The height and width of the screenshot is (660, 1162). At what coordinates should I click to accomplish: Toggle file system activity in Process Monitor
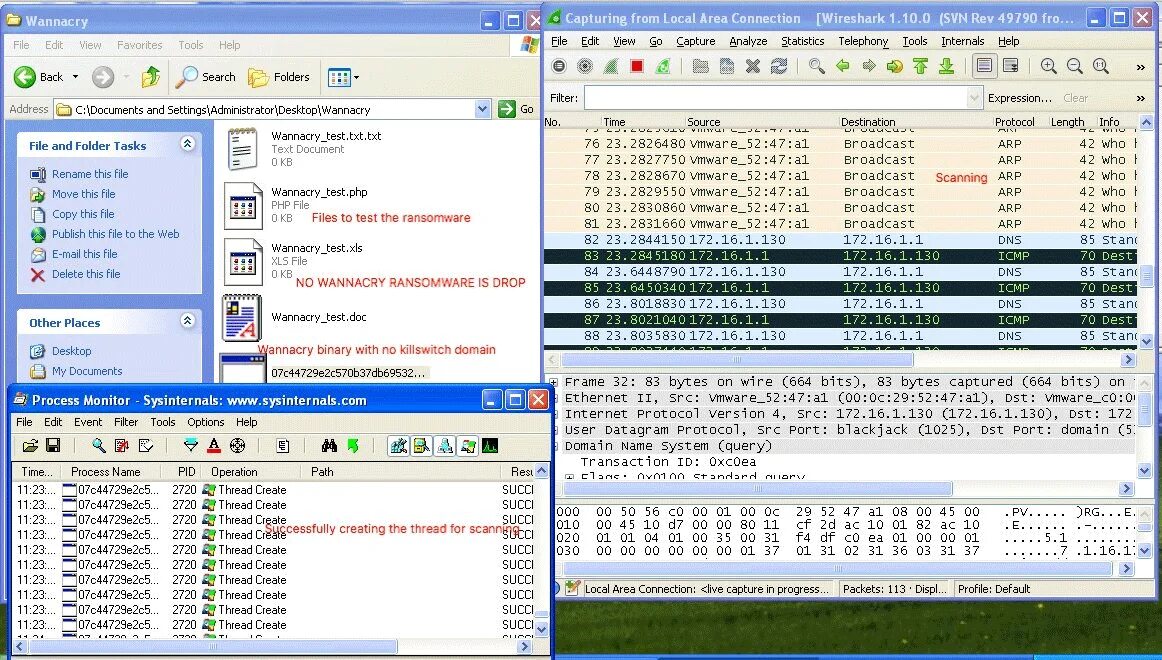pos(422,445)
